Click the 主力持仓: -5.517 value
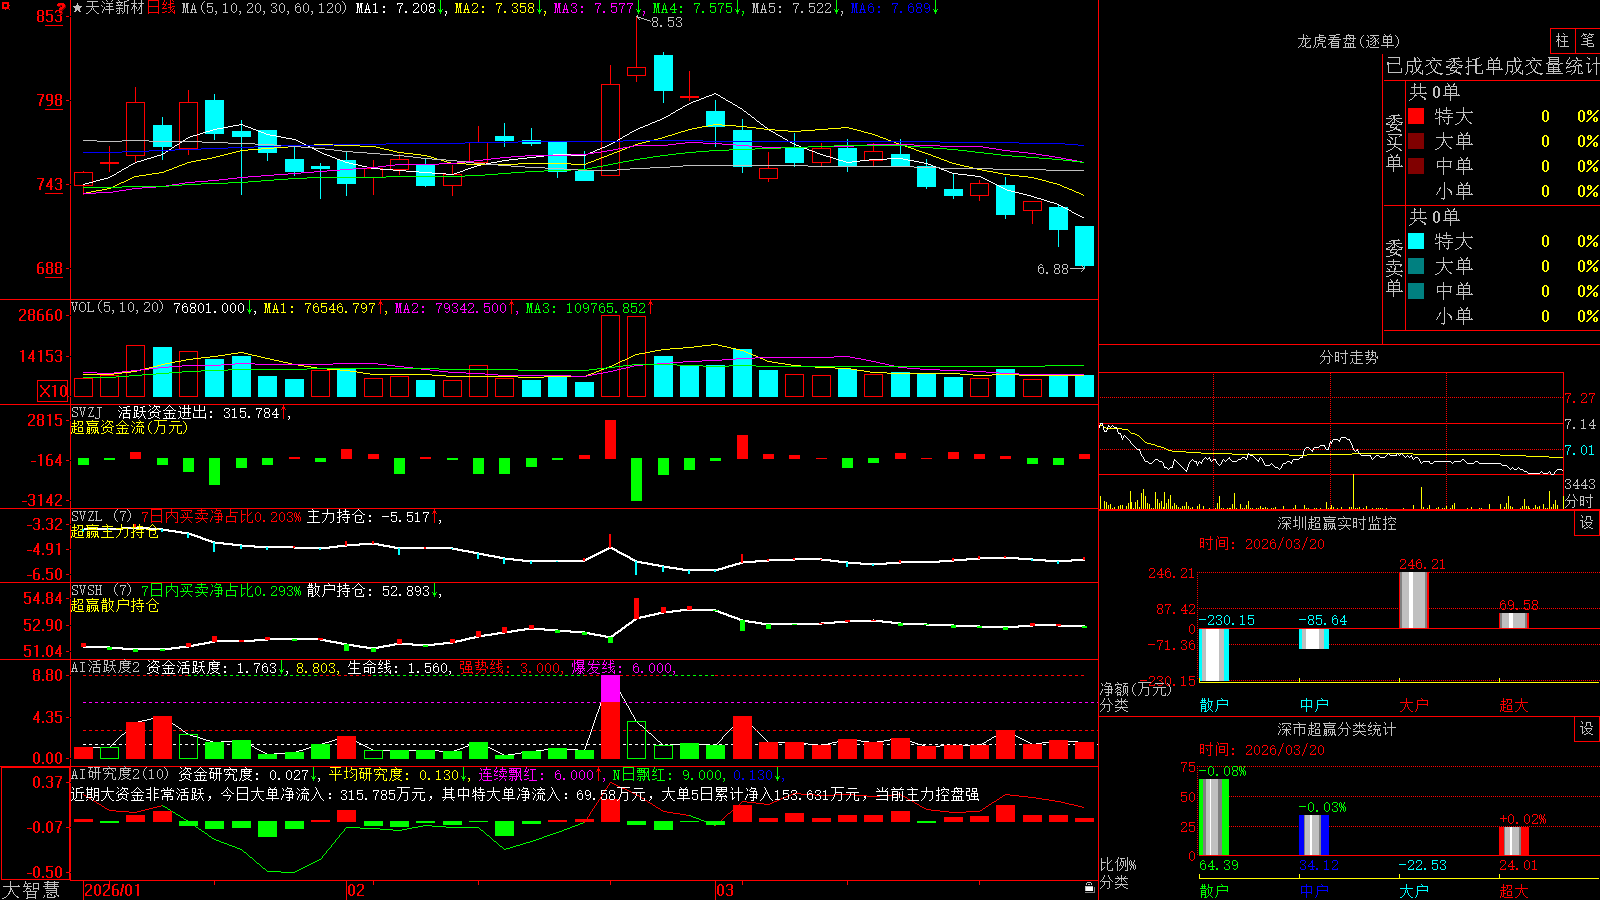This screenshot has height=900, width=1600. tap(368, 517)
